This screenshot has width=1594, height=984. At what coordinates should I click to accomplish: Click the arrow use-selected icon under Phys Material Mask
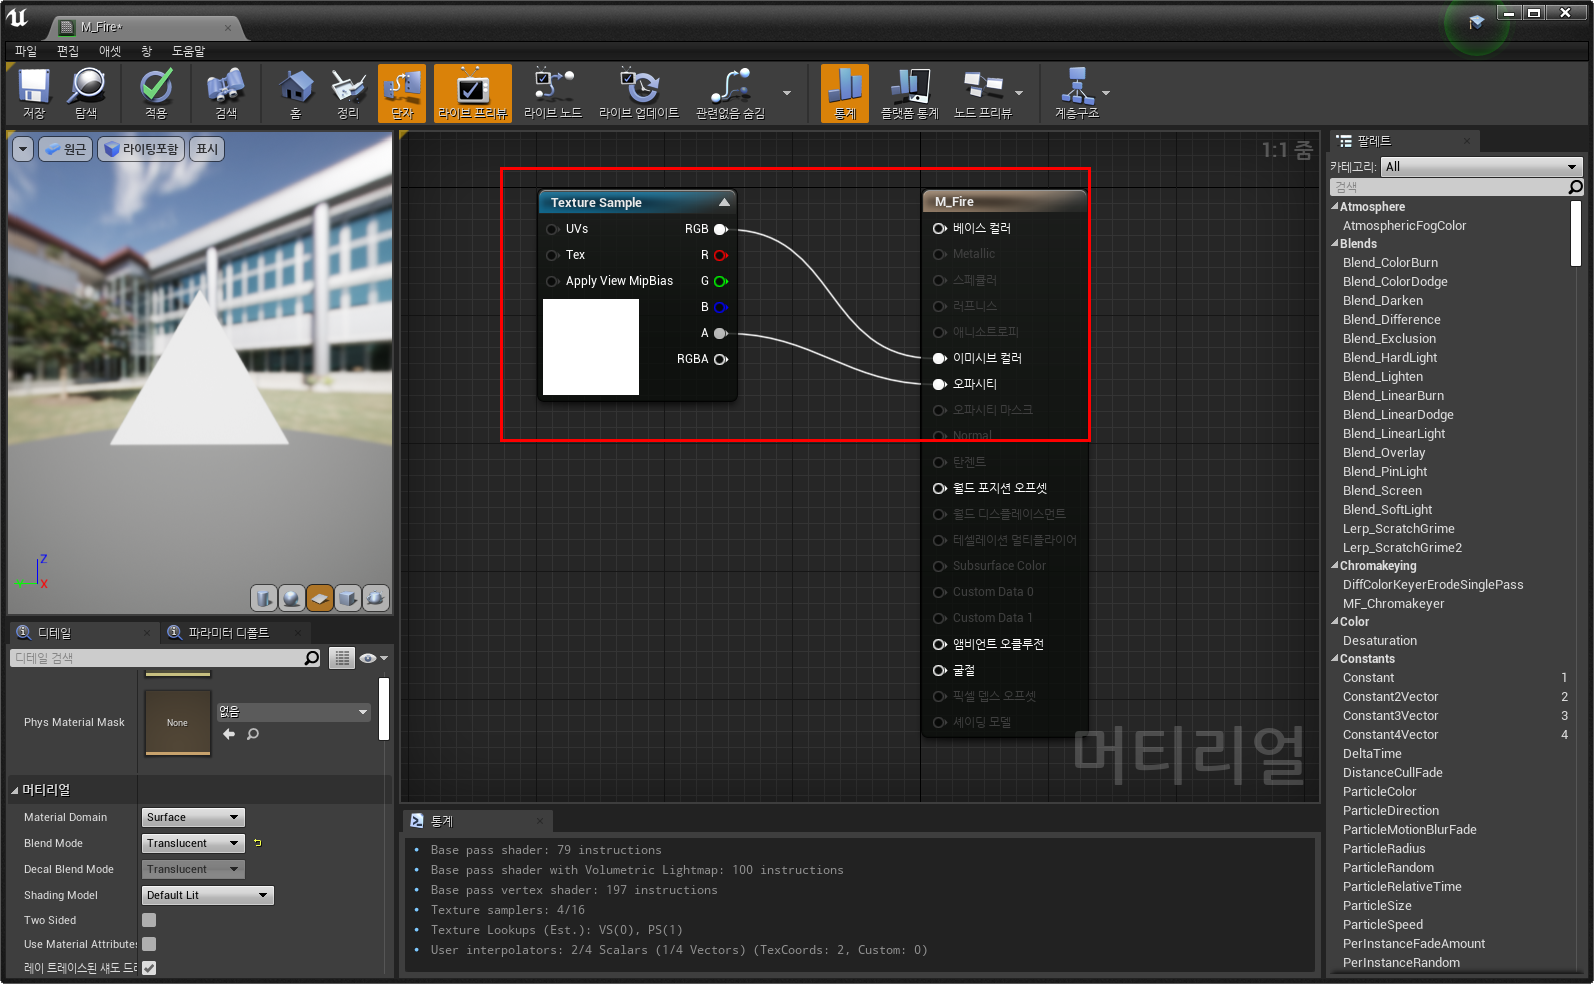[229, 734]
